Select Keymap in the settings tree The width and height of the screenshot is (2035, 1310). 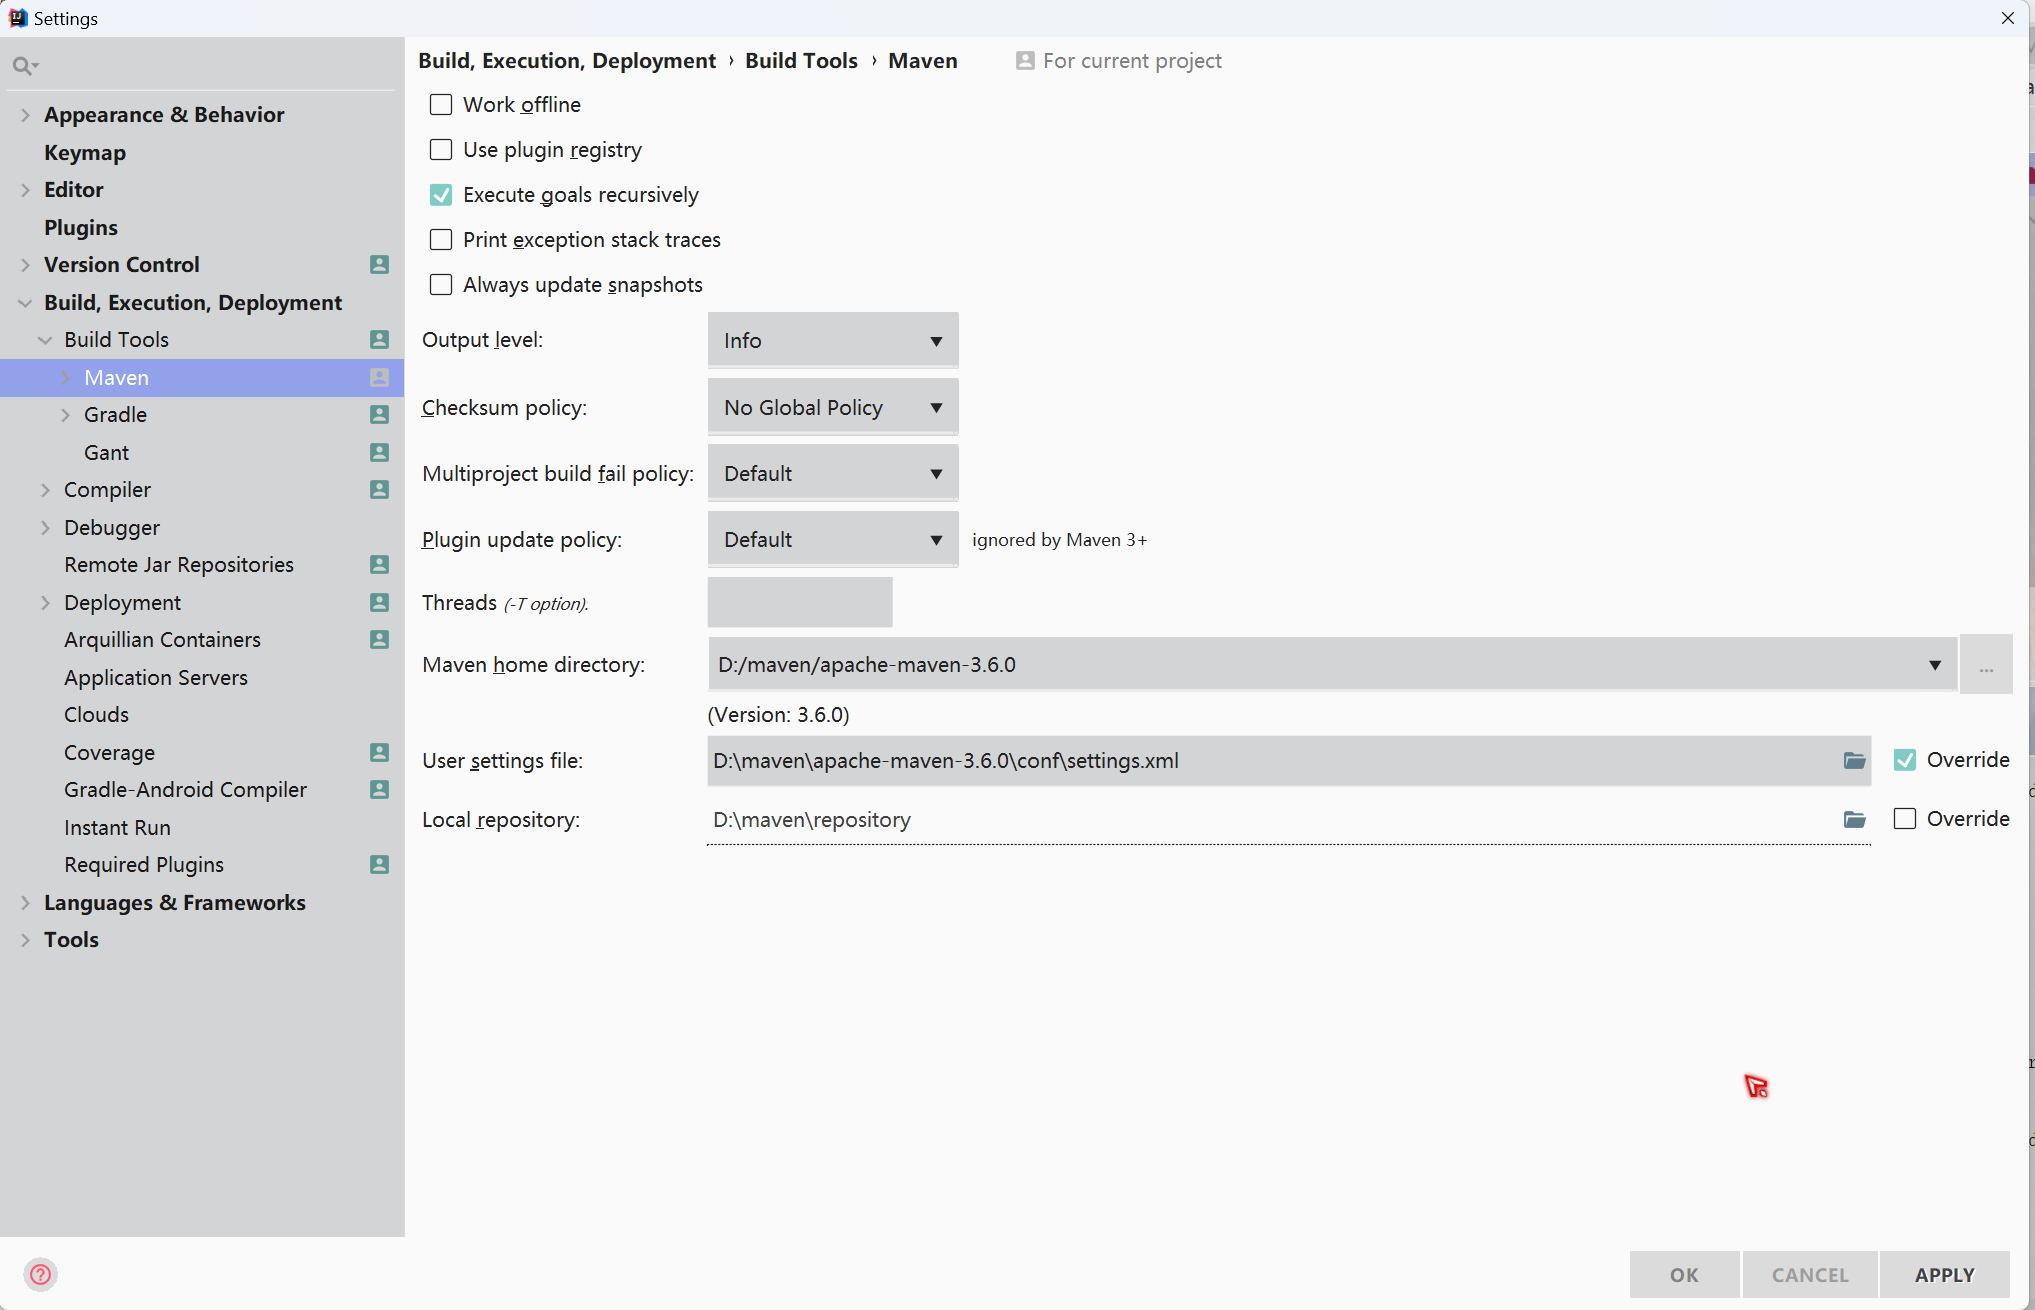tap(85, 153)
